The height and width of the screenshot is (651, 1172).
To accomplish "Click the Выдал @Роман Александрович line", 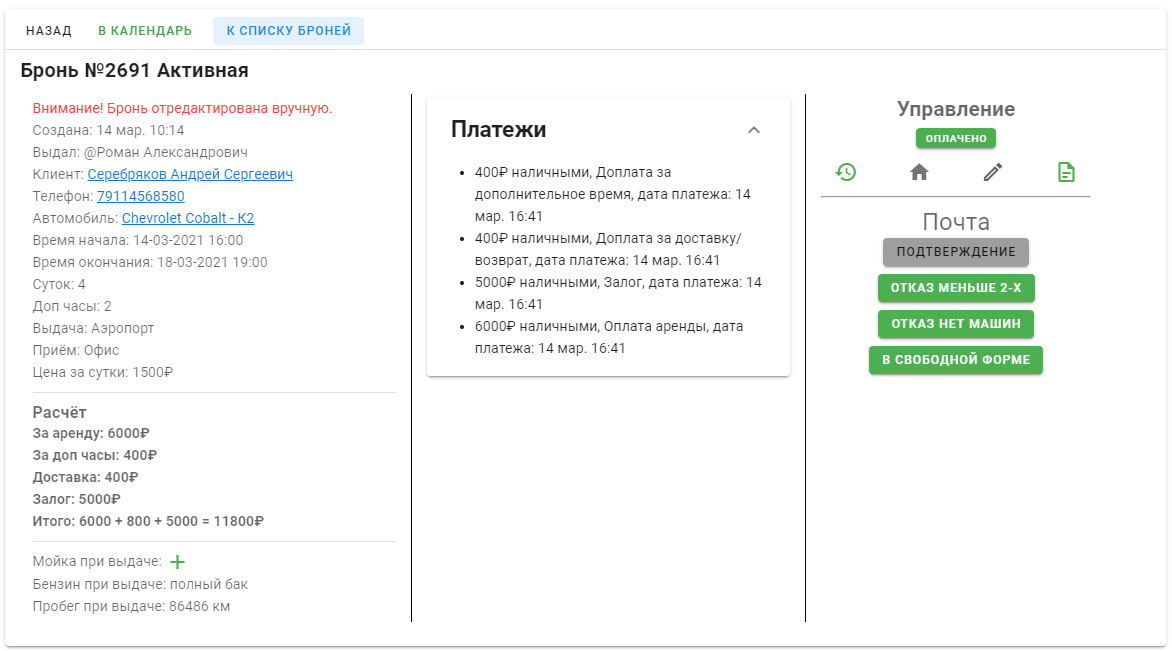I will coord(140,152).
